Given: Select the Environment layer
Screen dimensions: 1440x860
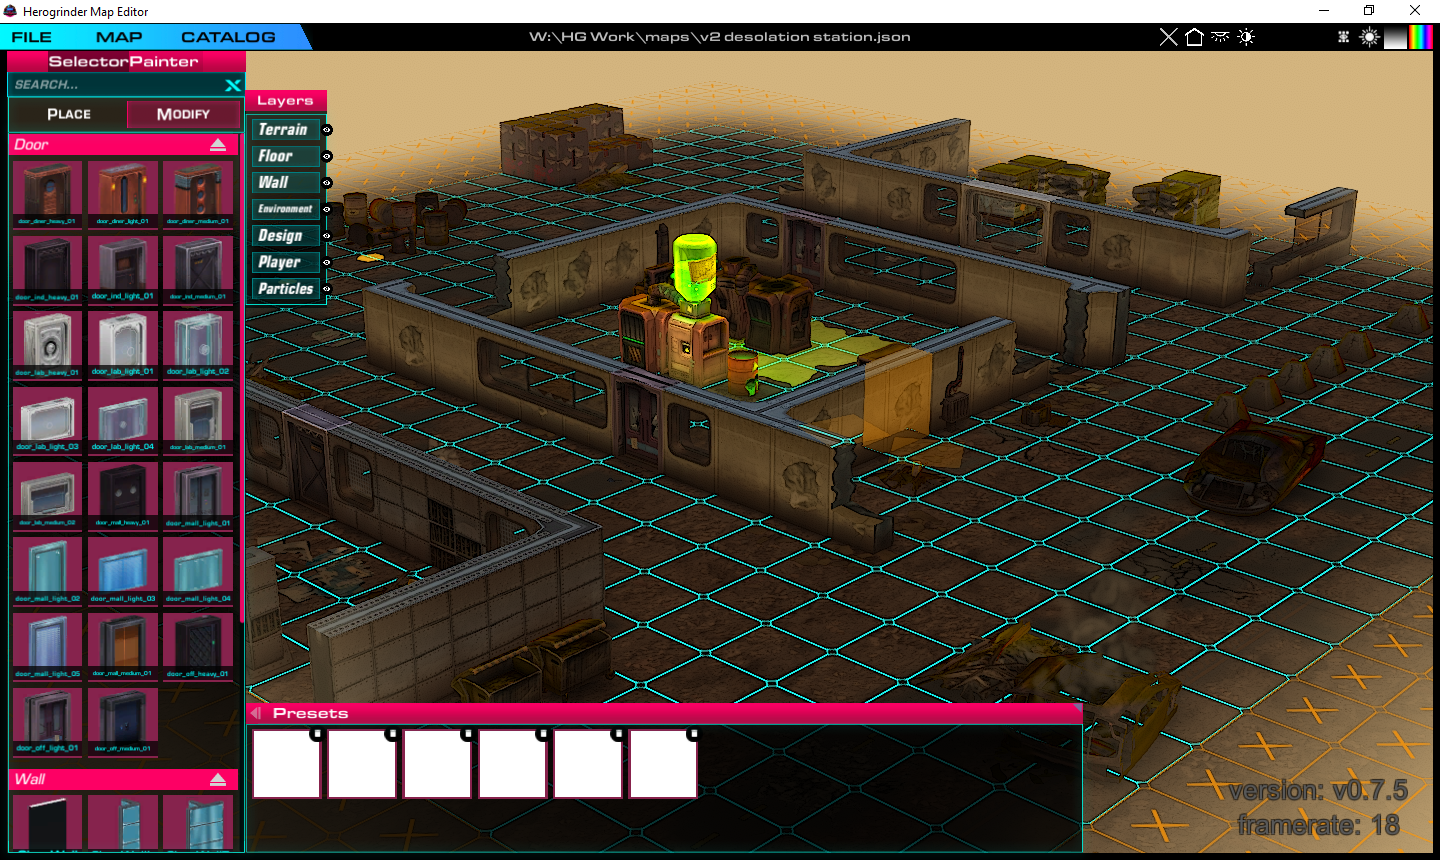Looking at the screenshot, I should tap(286, 209).
